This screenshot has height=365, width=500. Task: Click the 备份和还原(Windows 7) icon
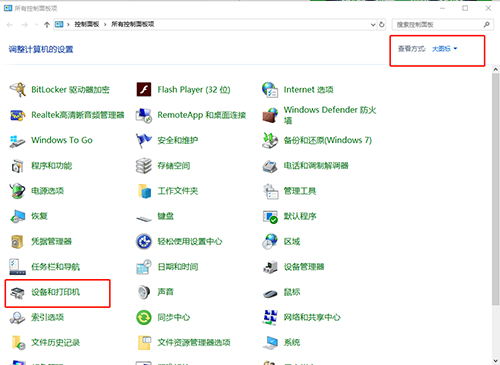click(270, 140)
